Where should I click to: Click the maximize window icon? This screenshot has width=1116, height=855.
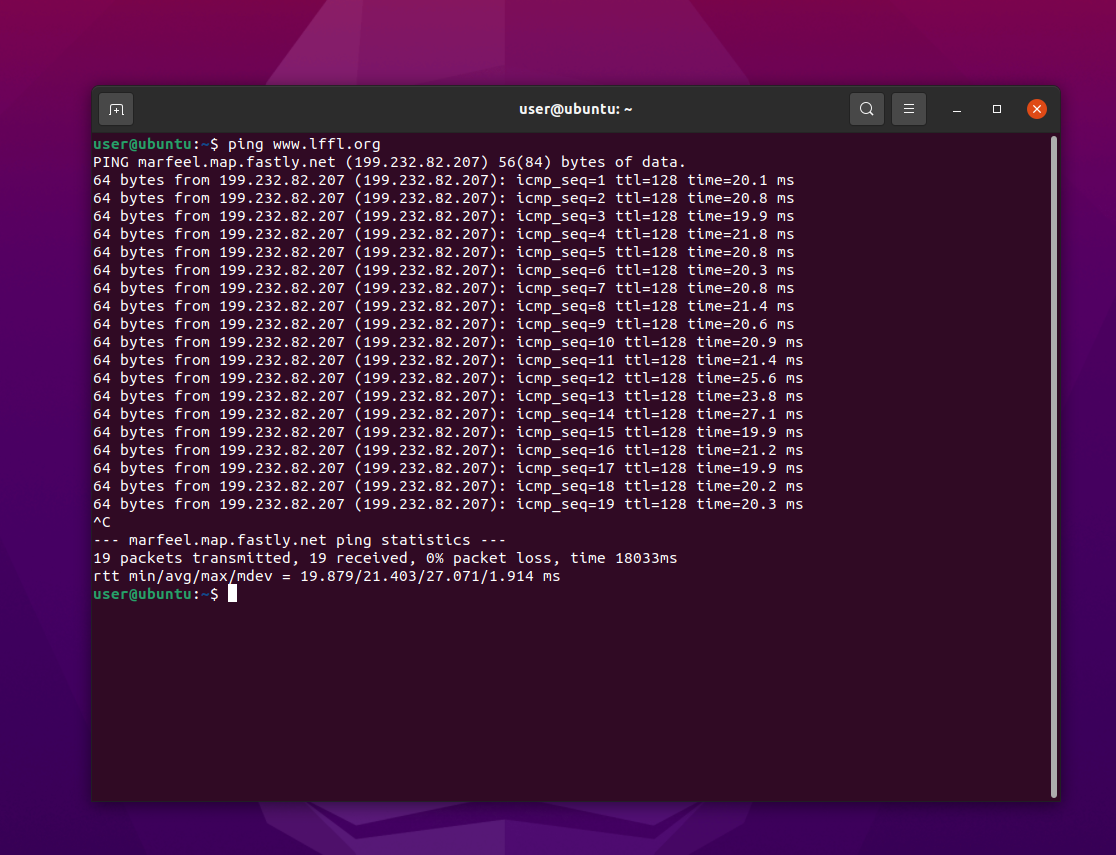point(996,108)
